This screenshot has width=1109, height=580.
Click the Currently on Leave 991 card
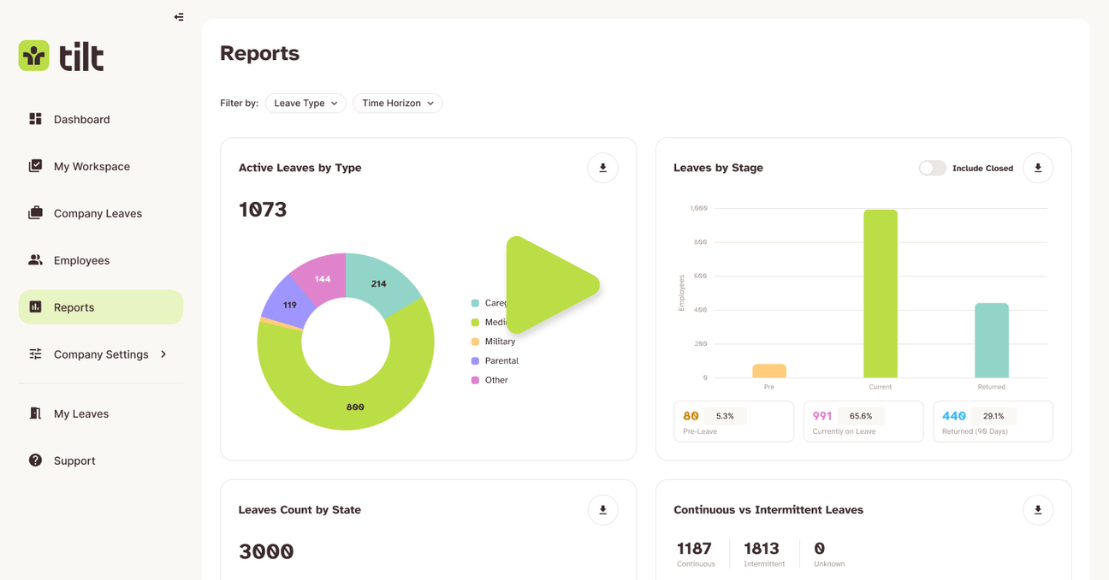pyautogui.click(x=863, y=422)
